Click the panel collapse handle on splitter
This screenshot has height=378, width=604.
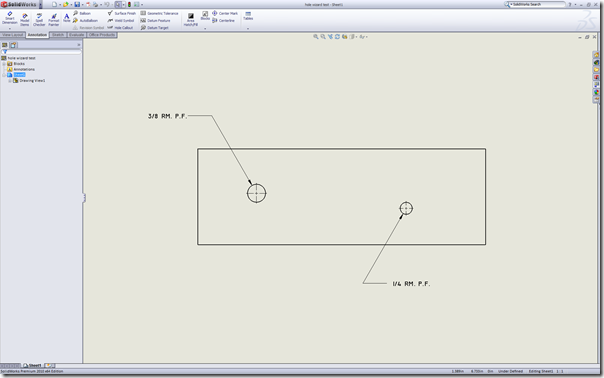[x=84, y=198]
